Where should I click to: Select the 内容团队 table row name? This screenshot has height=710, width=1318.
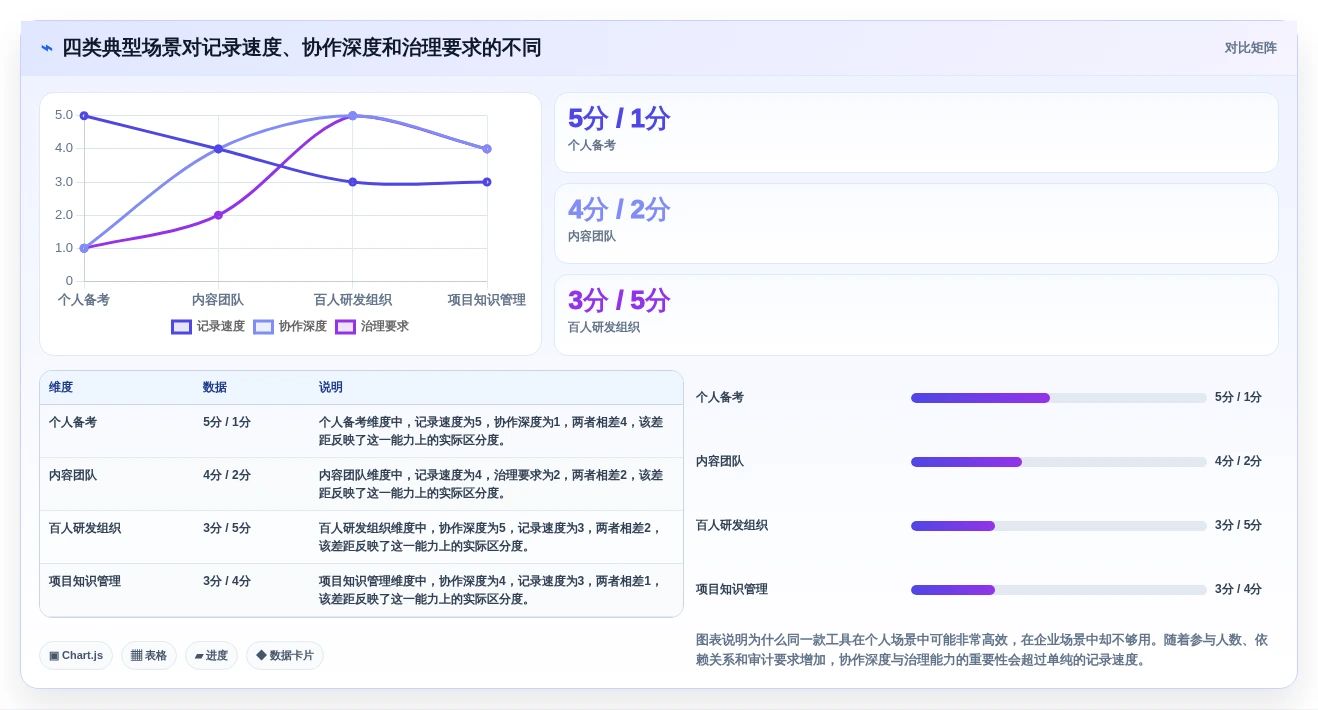pos(73,475)
